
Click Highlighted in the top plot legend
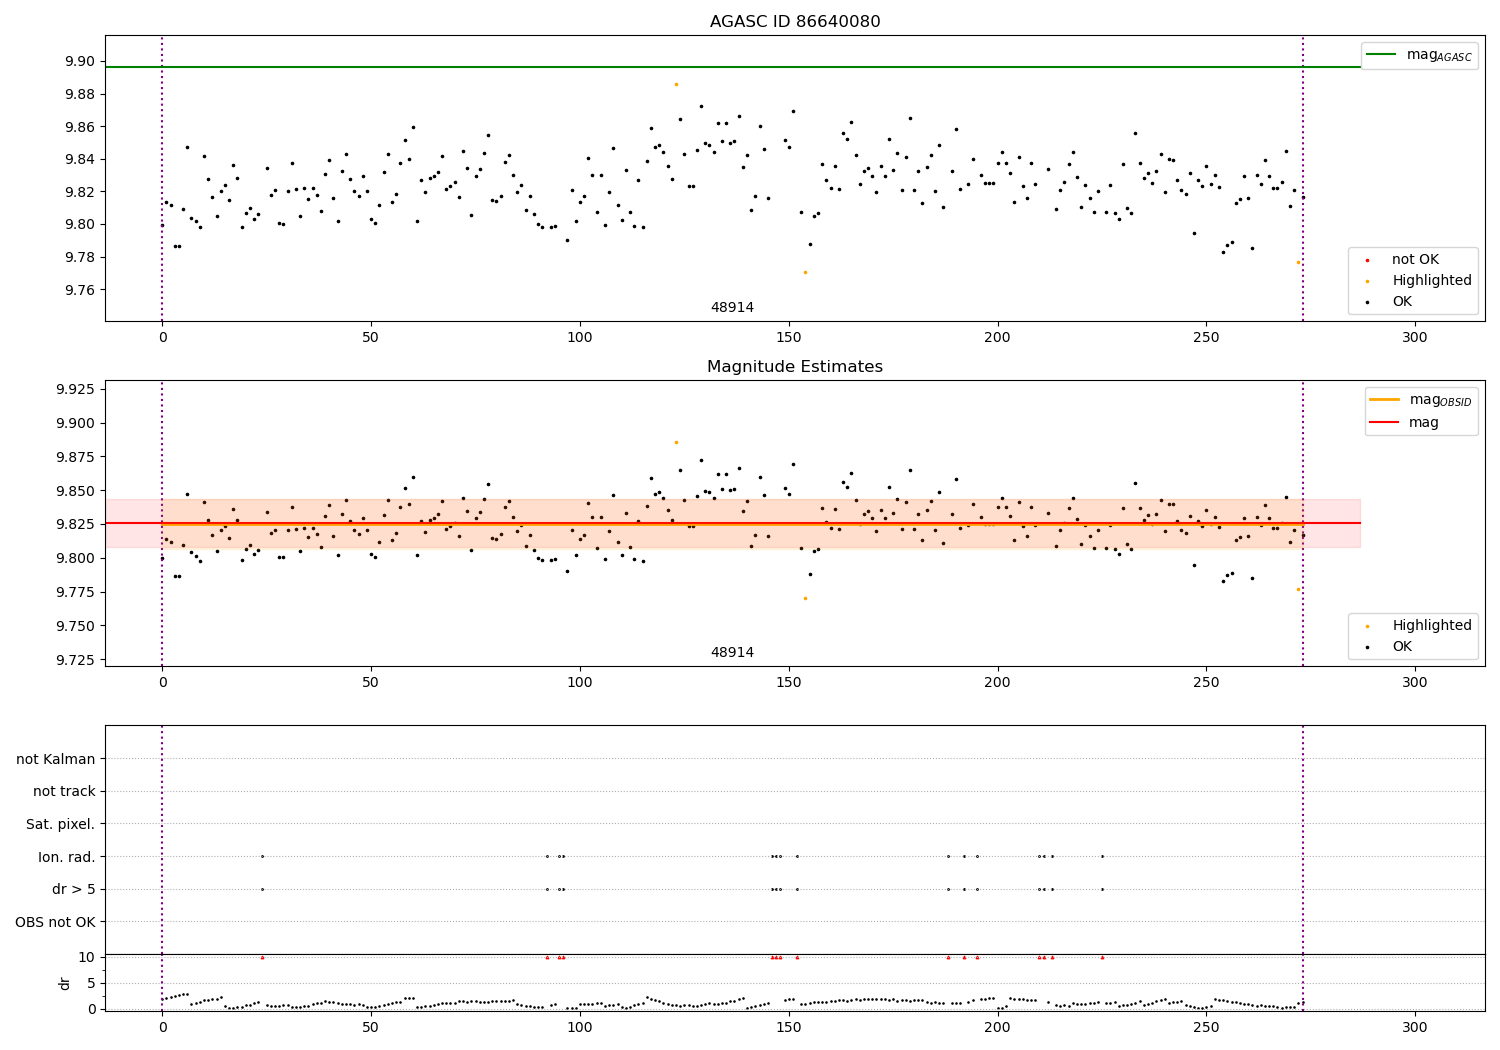pyautogui.click(x=1432, y=281)
